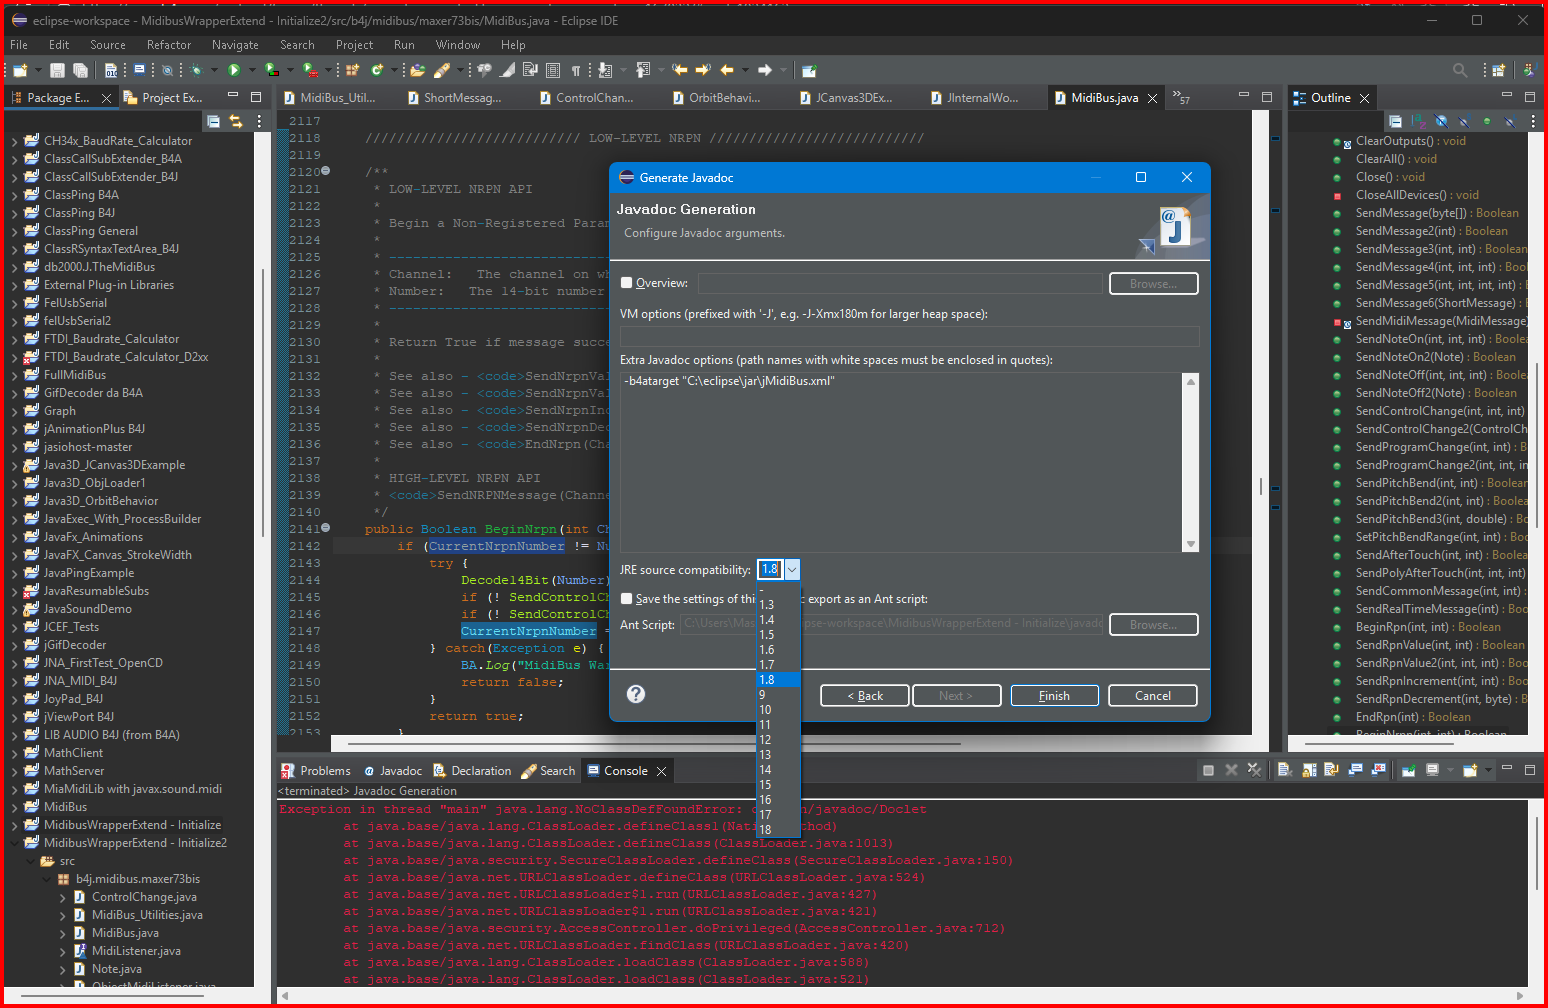Image resolution: width=1548 pixels, height=1008 pixels.
Task: Click the Search magnifier icon in toolbar
Action: [1460, 70]
